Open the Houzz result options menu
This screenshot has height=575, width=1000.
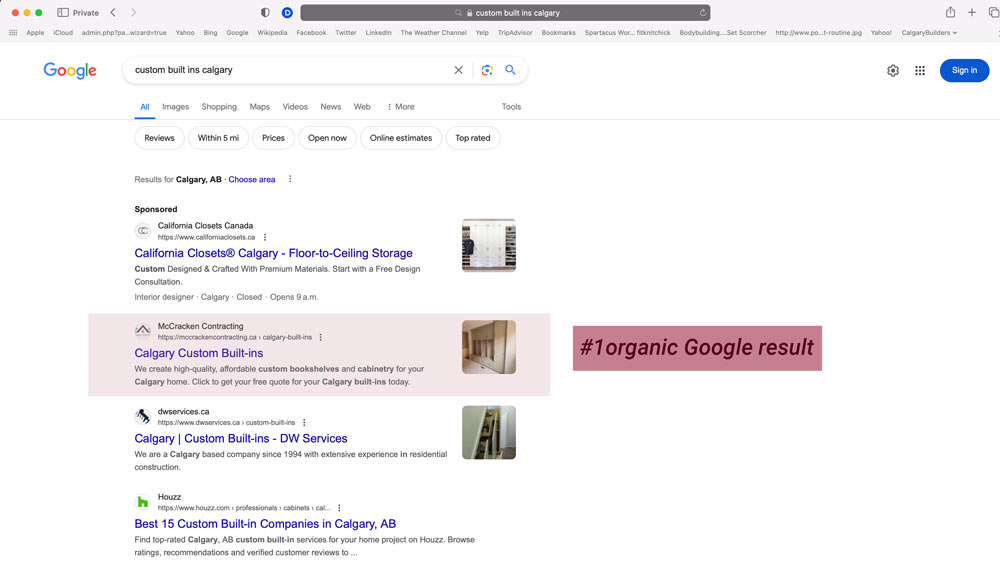point(339,508)
